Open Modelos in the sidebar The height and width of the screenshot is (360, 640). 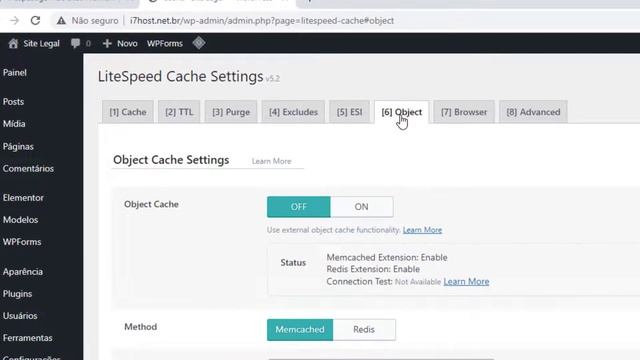coord(20,220)
